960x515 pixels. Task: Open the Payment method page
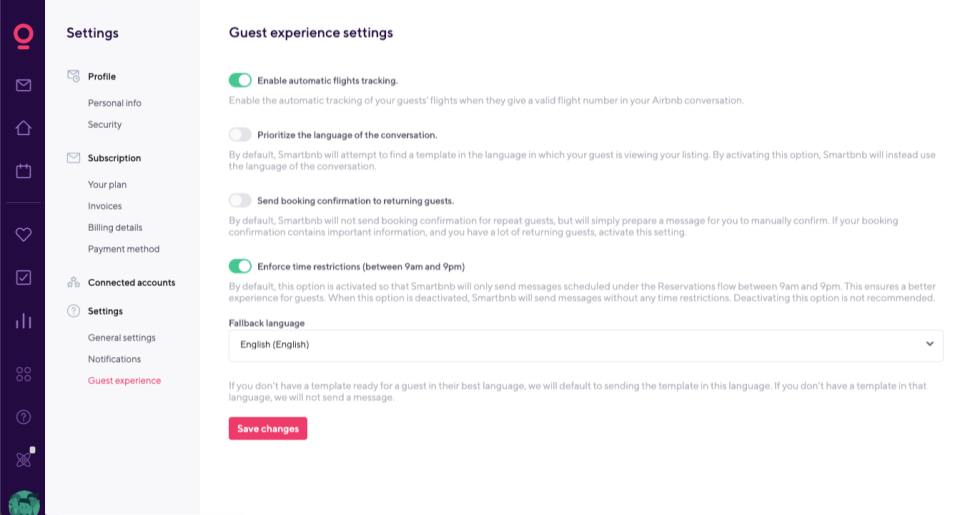pyautogui.click(x=123, y=249)
